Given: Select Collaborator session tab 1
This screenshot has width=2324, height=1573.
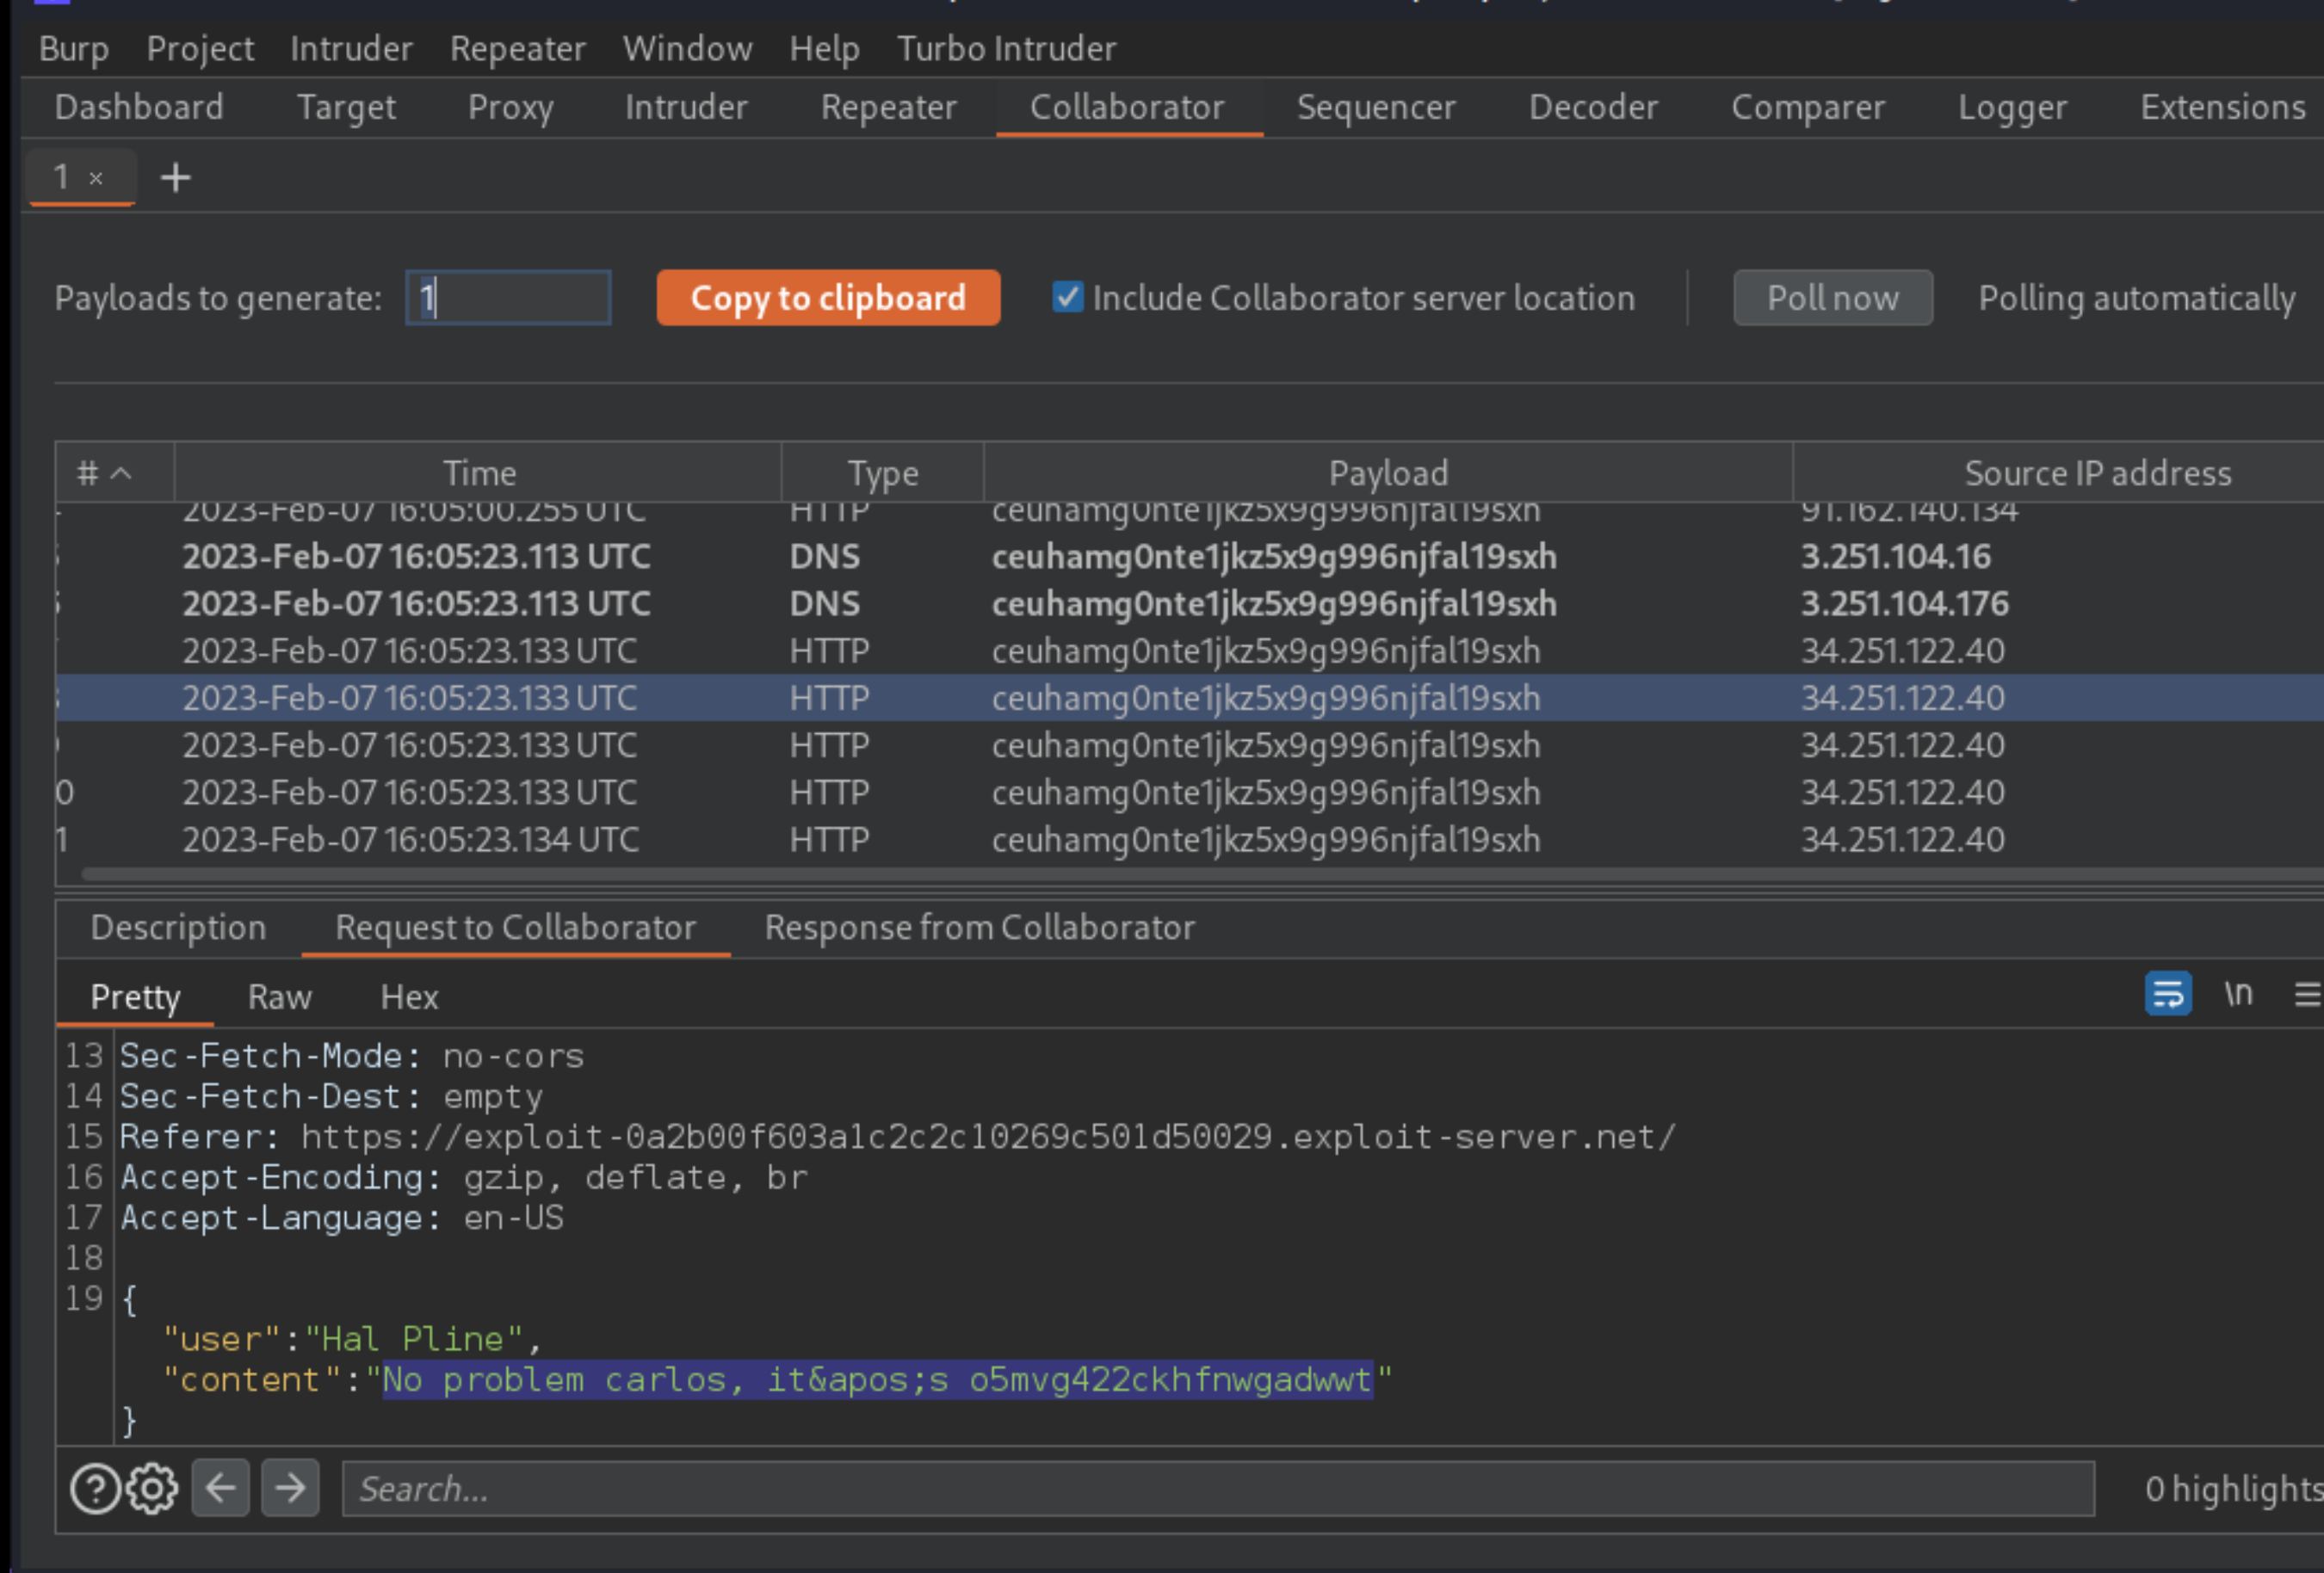Looking at the screenshot, I should [x=61, y=177].
